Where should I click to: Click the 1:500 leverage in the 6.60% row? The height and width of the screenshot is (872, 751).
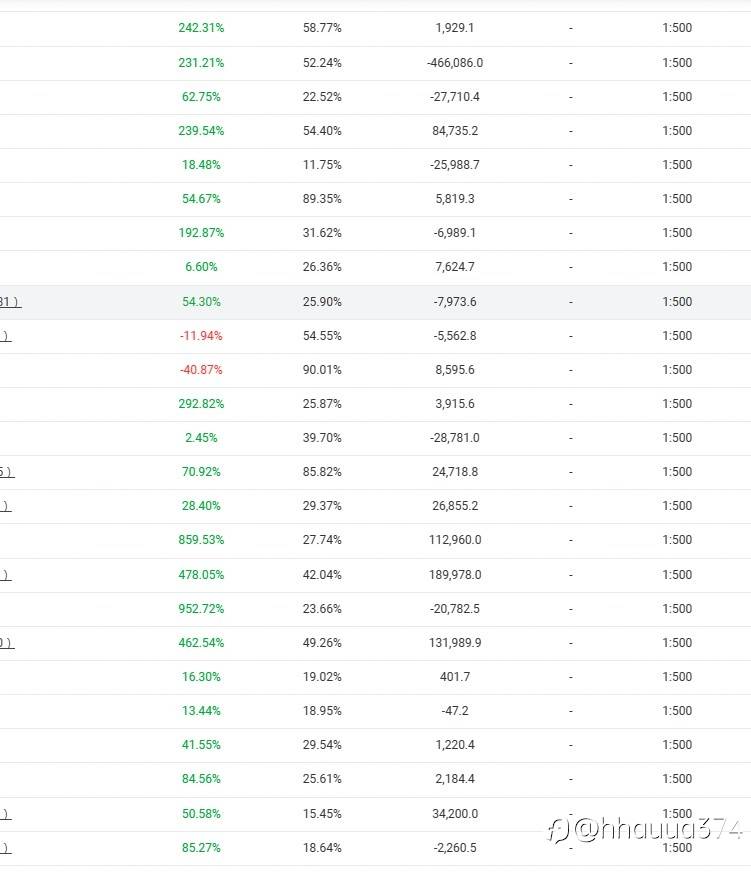pos(677,267)
